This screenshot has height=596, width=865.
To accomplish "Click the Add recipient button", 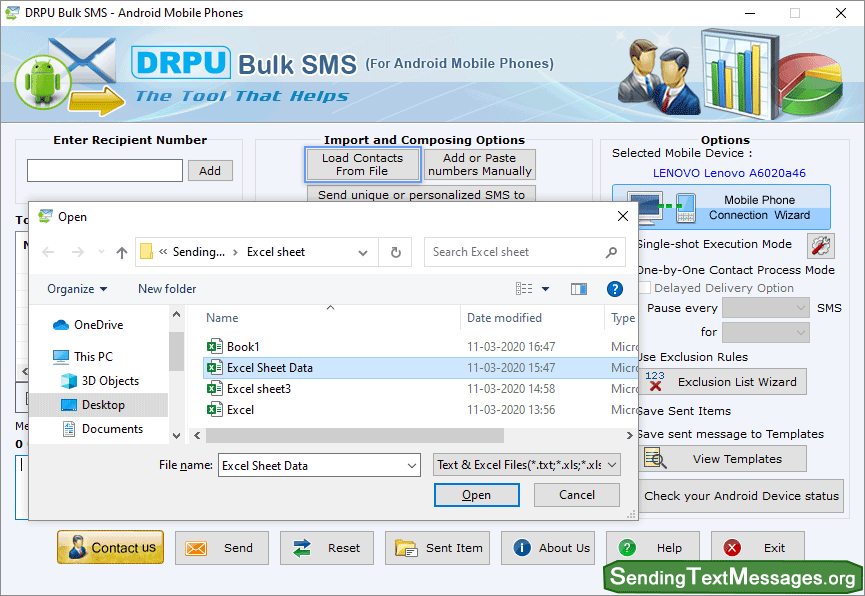I will click(210, 171).
